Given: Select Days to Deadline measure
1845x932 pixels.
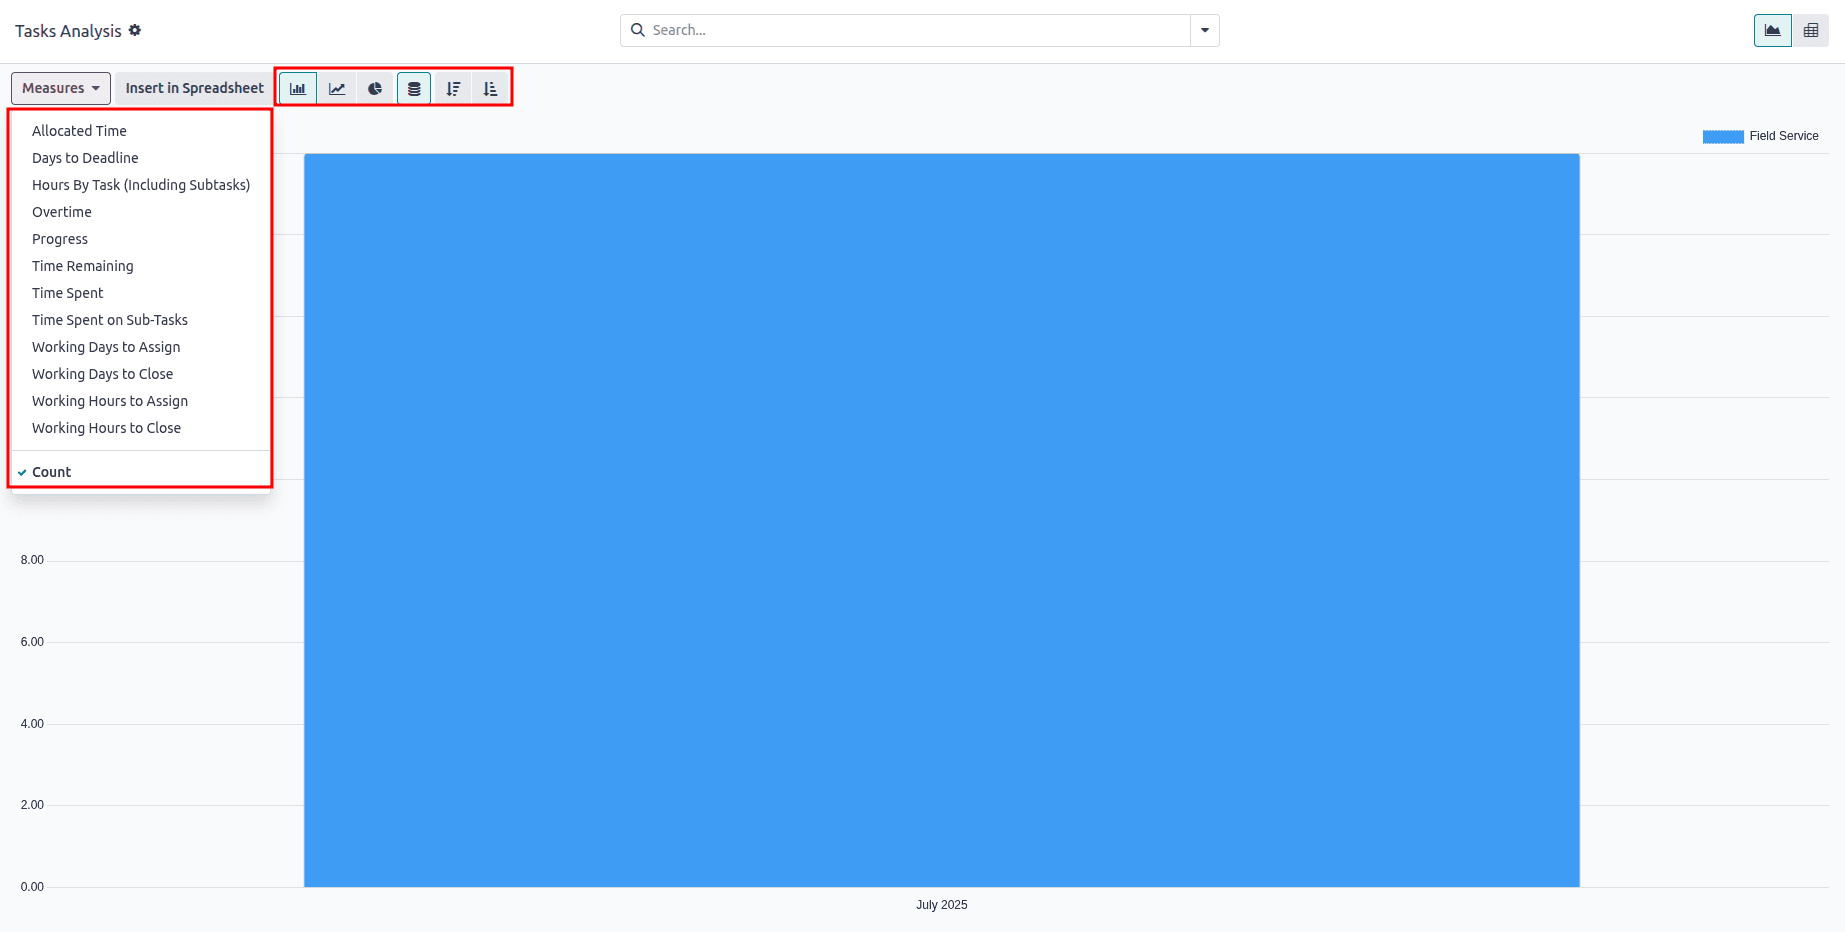Looking at the screenshot, I should click(141, 158).
